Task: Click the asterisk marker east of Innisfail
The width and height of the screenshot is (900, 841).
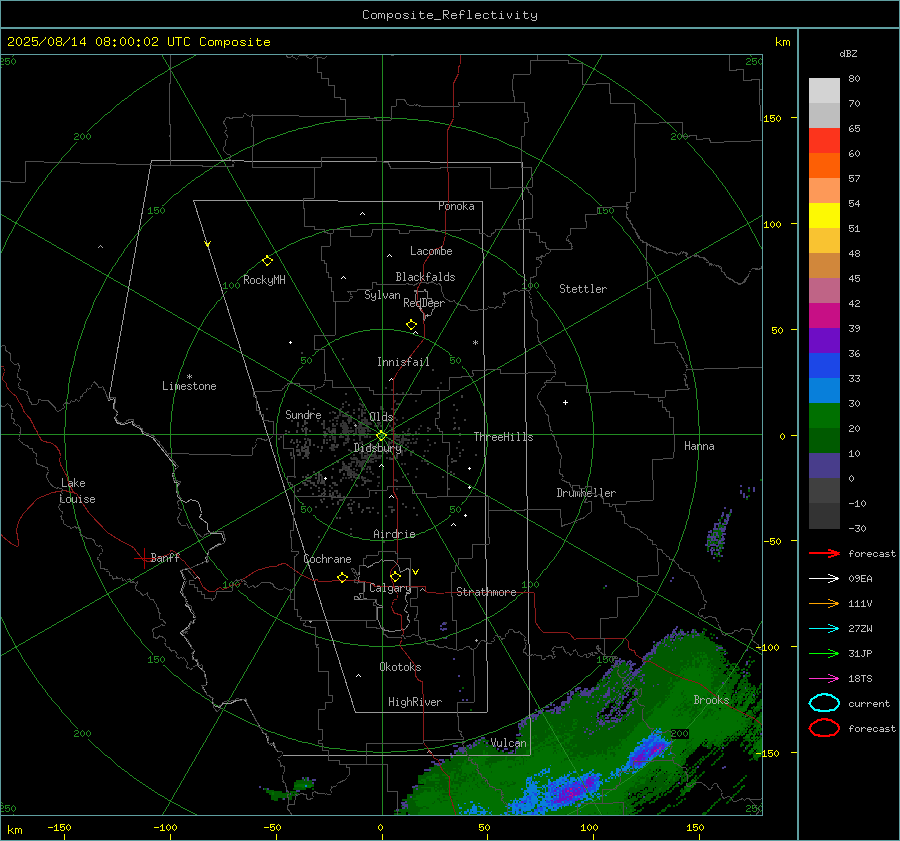Action: [475, 343]
